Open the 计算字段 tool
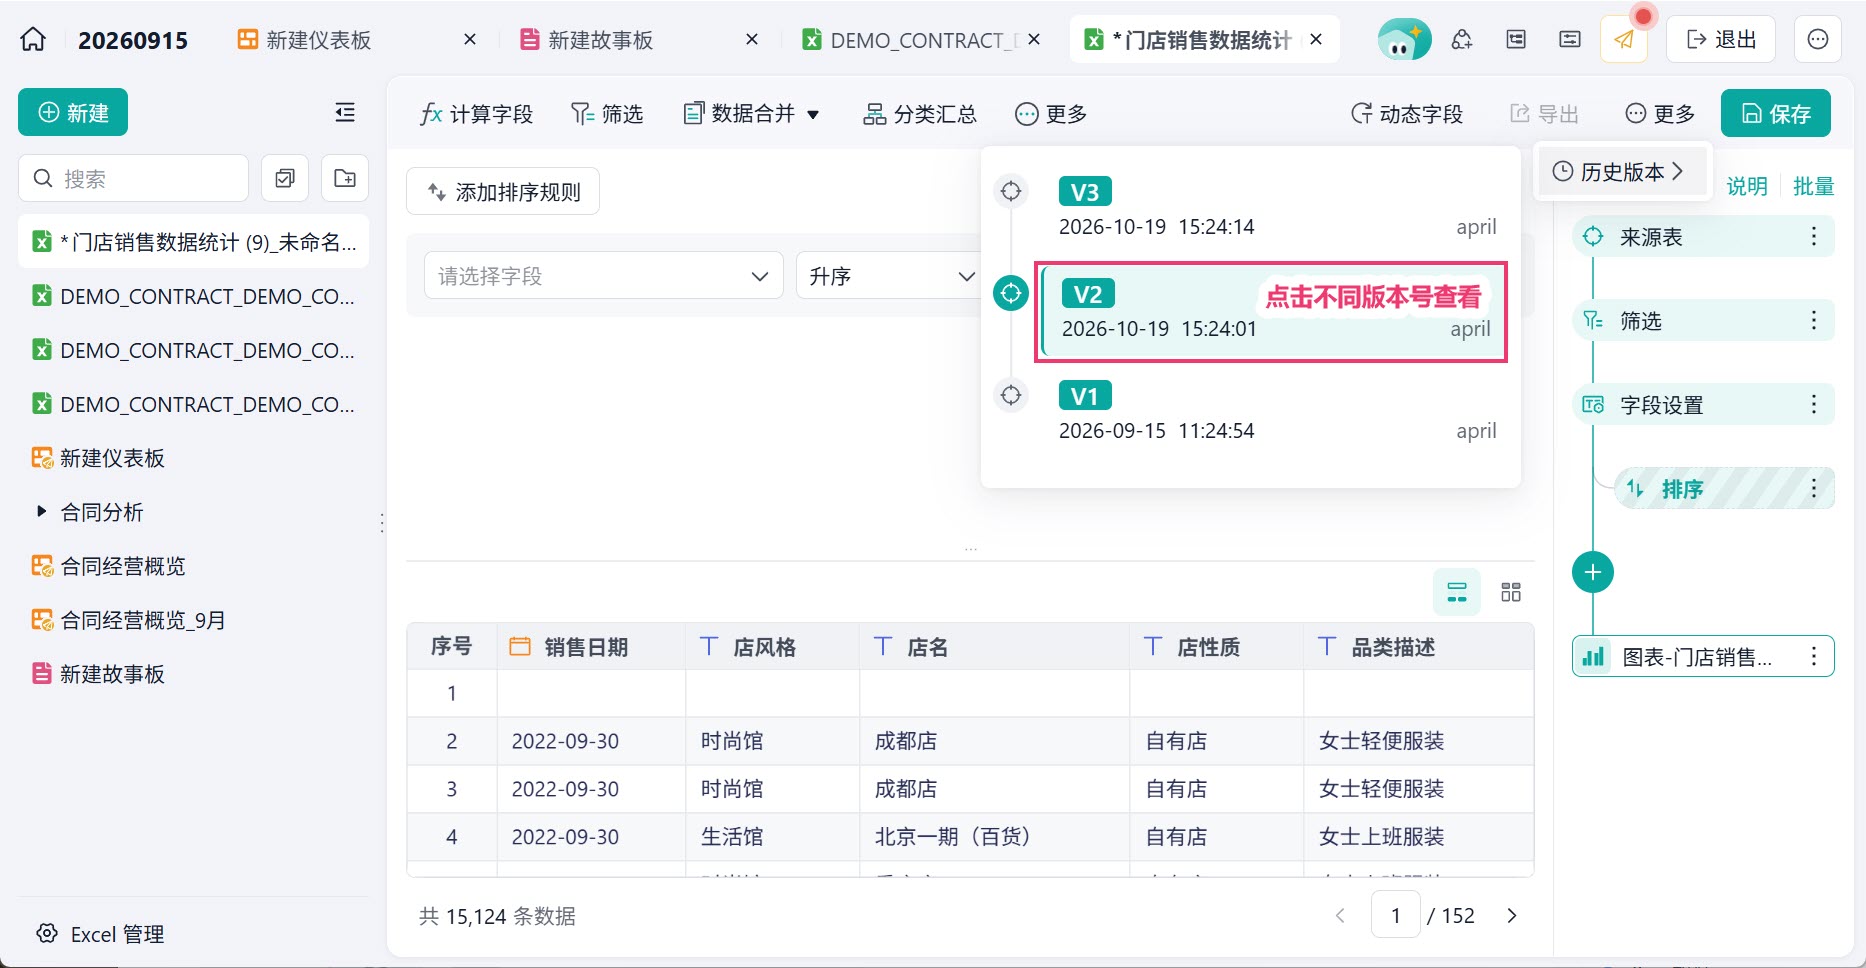The width and height of the screenshot is (1866, 968). (476, 114)
